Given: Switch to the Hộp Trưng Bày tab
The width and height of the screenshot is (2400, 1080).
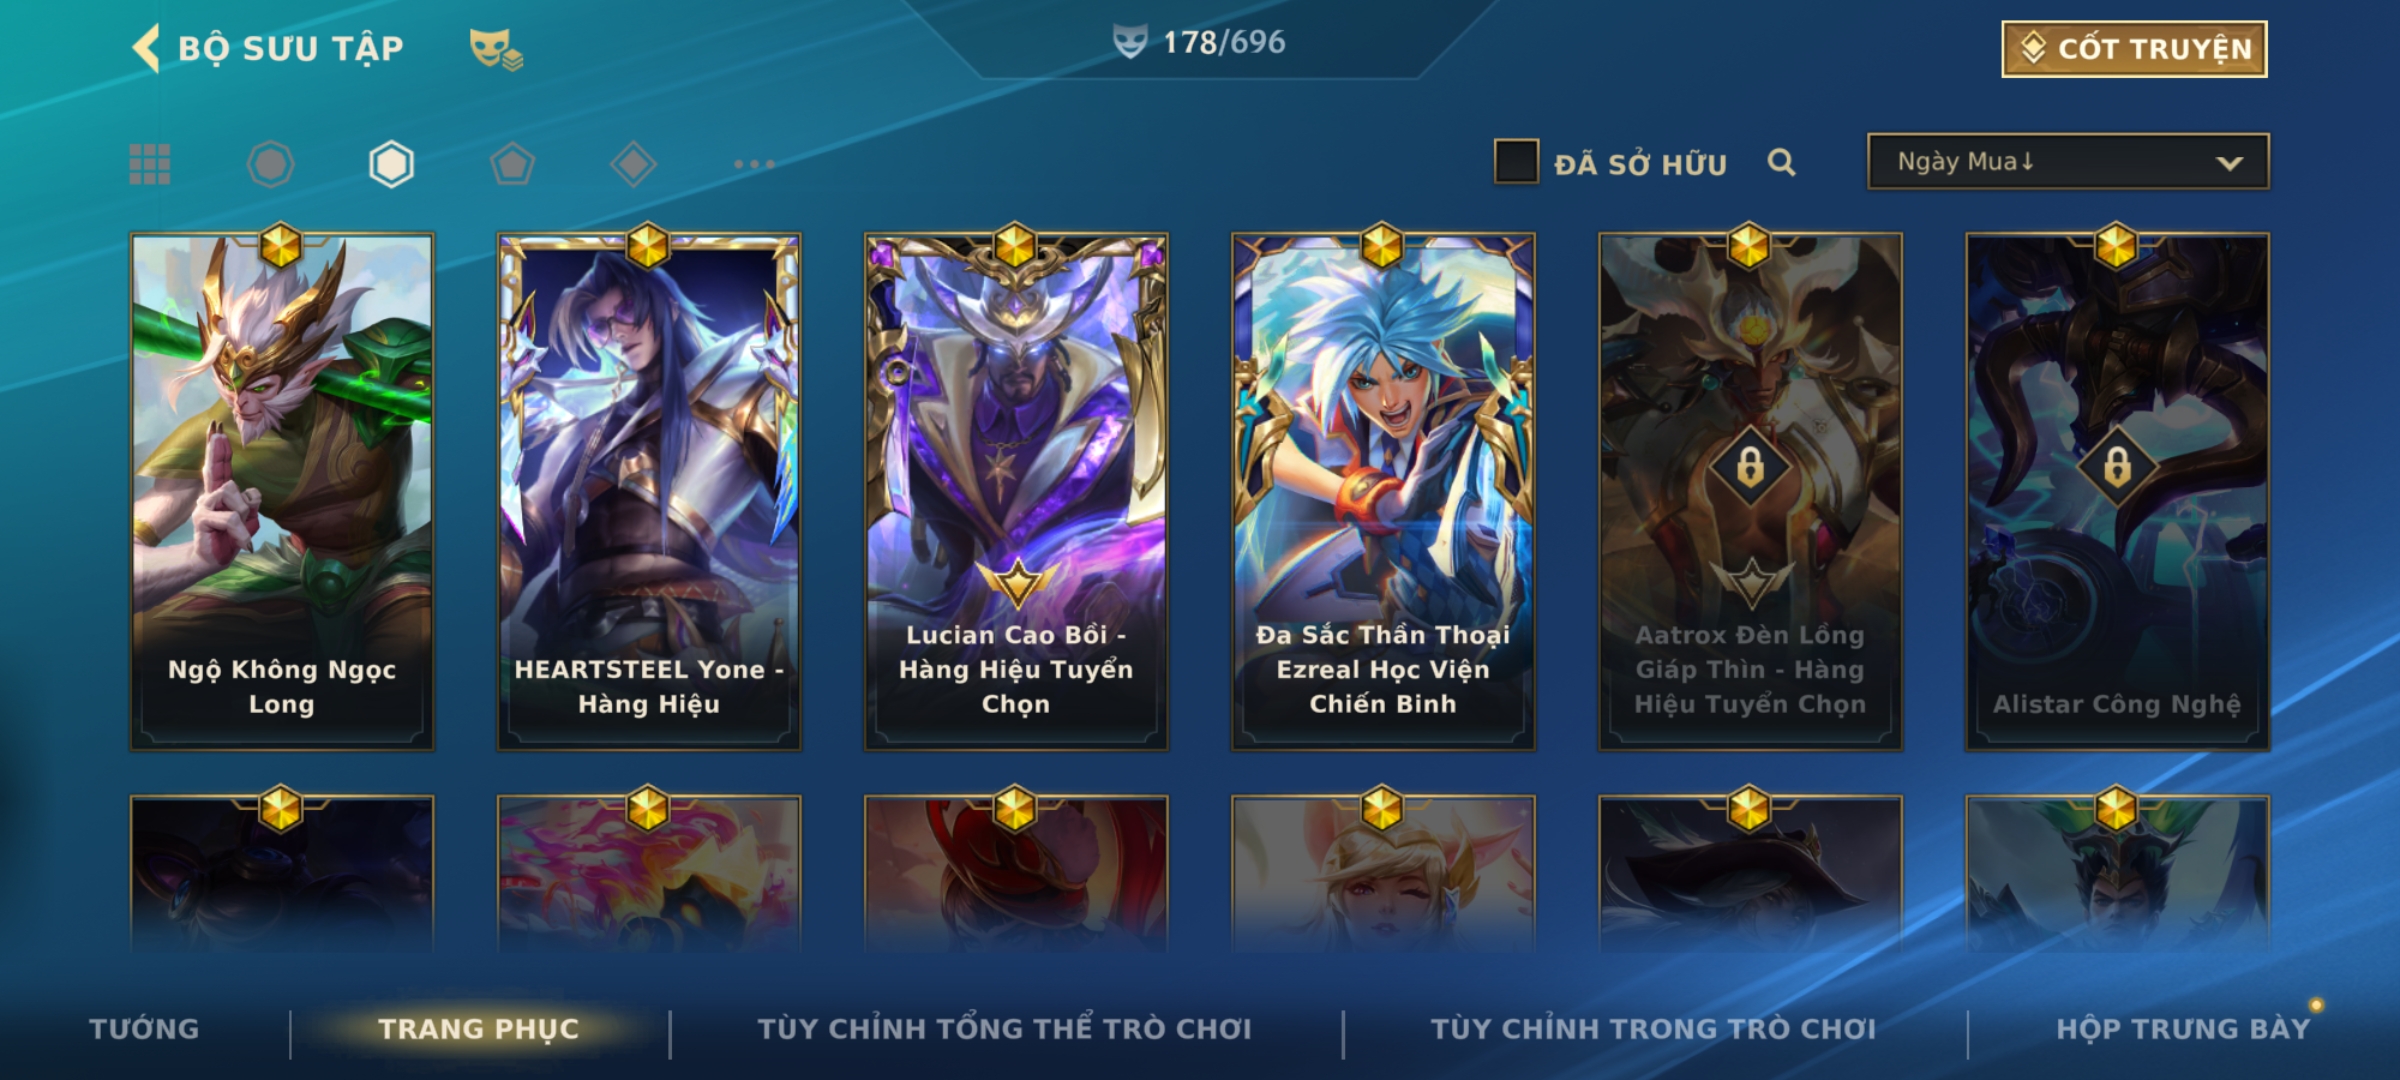Looking at the screenshot, I should 2183,1029.
